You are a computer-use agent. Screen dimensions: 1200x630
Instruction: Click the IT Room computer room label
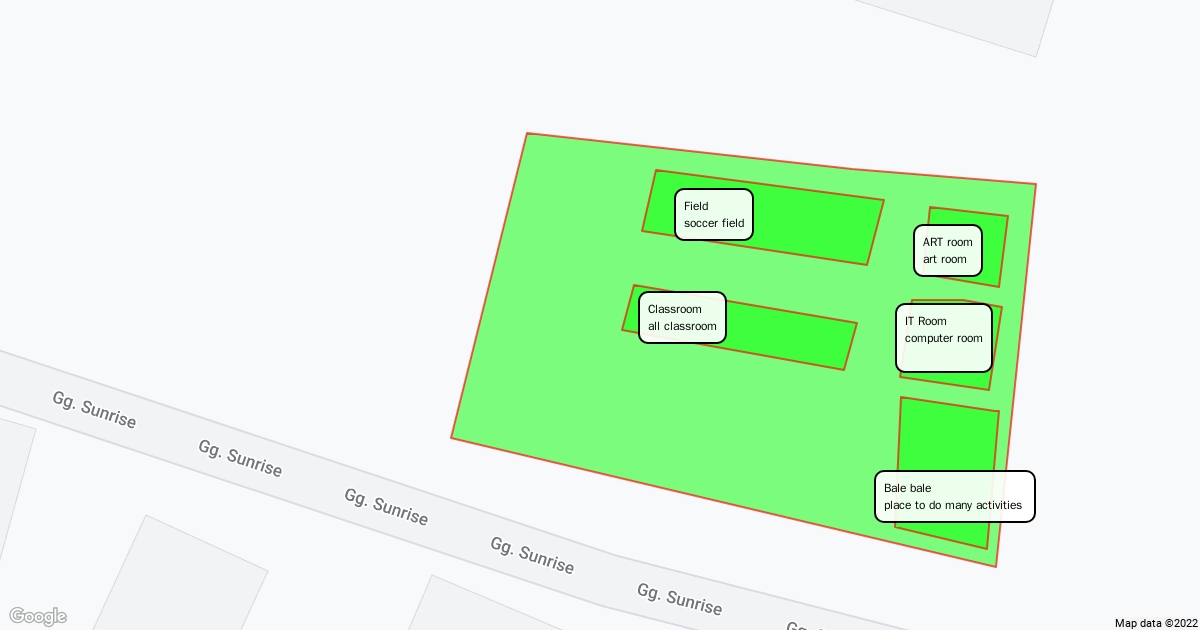pyautogui.click(x=943, y=337)
